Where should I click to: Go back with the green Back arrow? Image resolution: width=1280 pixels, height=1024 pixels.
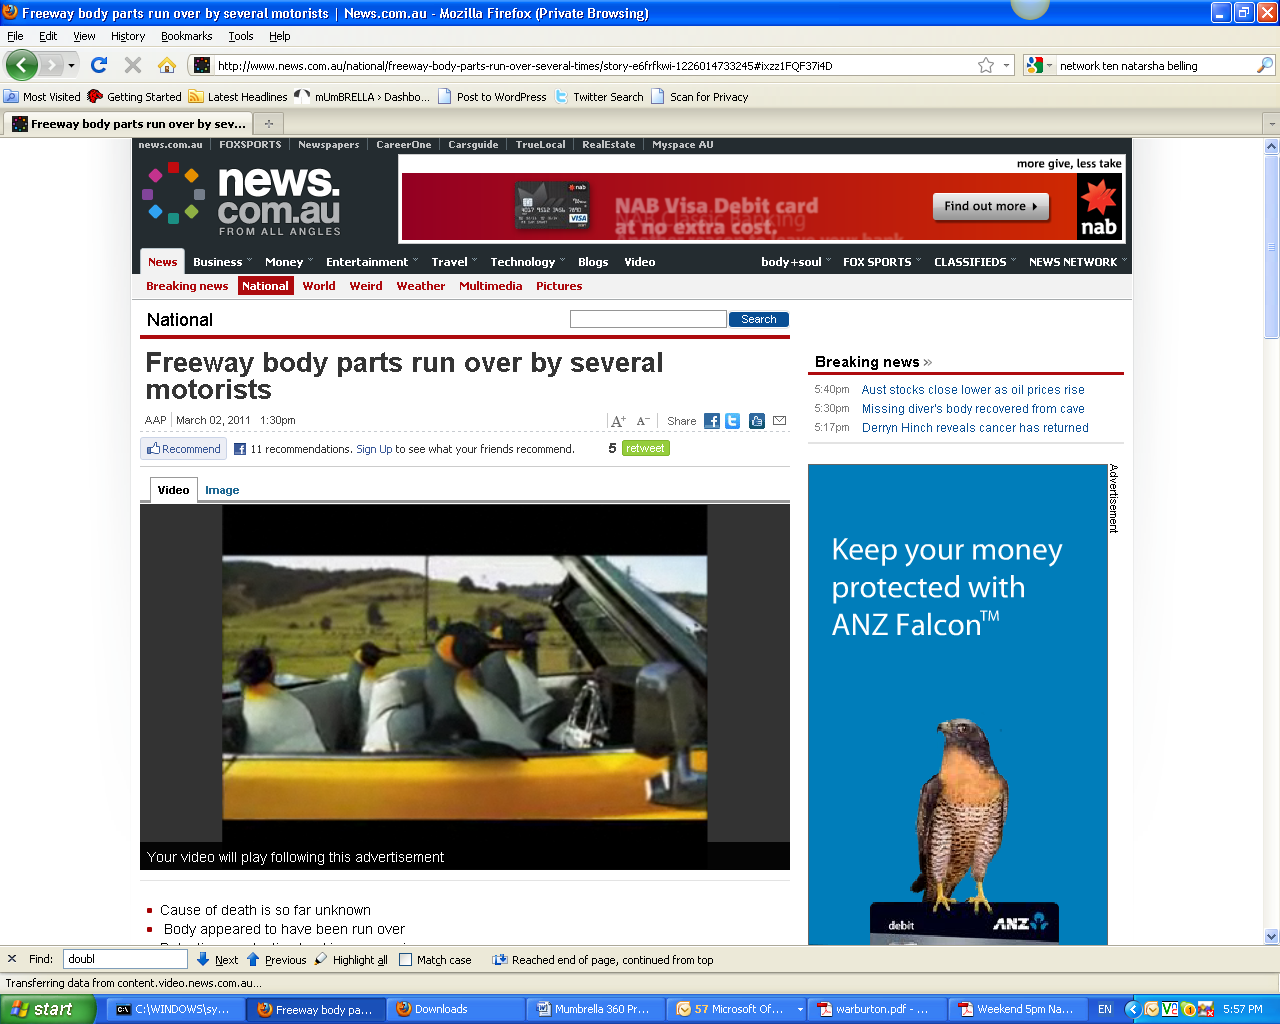(22, 65)
